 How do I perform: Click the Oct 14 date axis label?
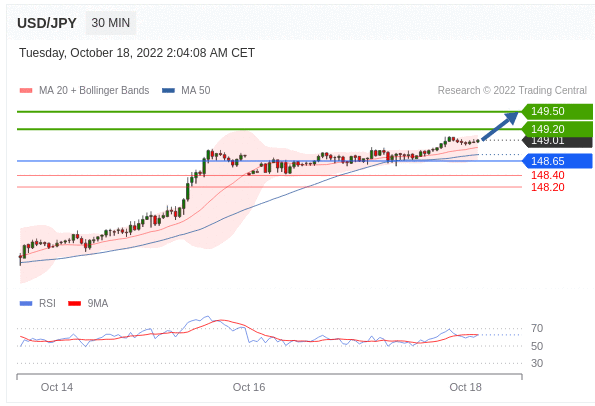(x=57, y=387)
